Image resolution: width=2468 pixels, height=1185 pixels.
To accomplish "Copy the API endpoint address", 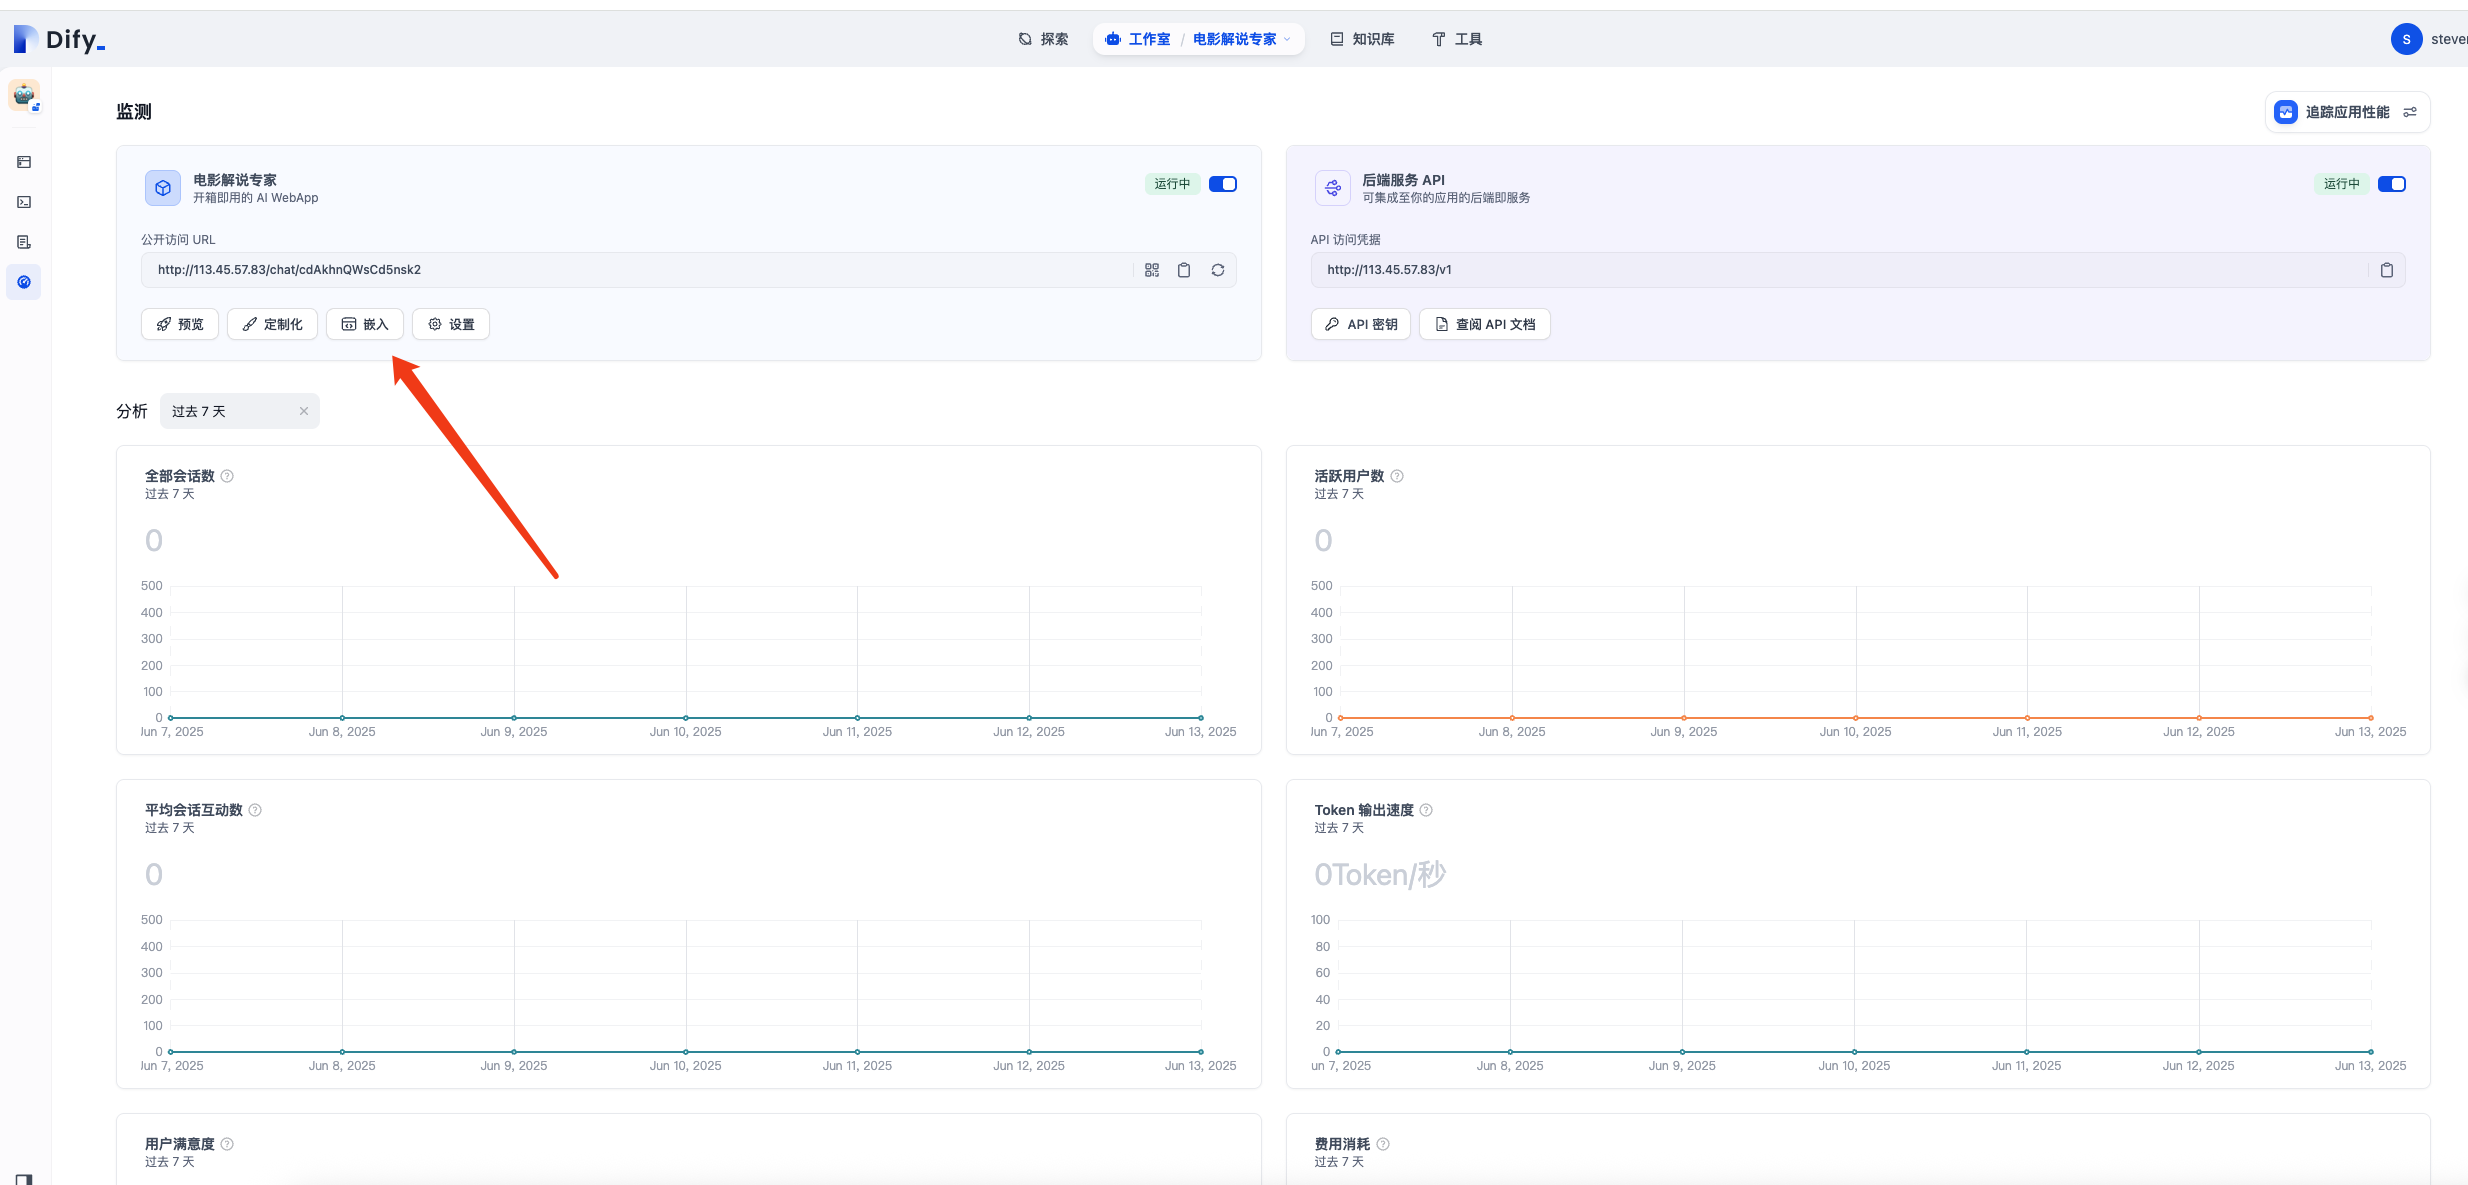I will point(2387,270).
